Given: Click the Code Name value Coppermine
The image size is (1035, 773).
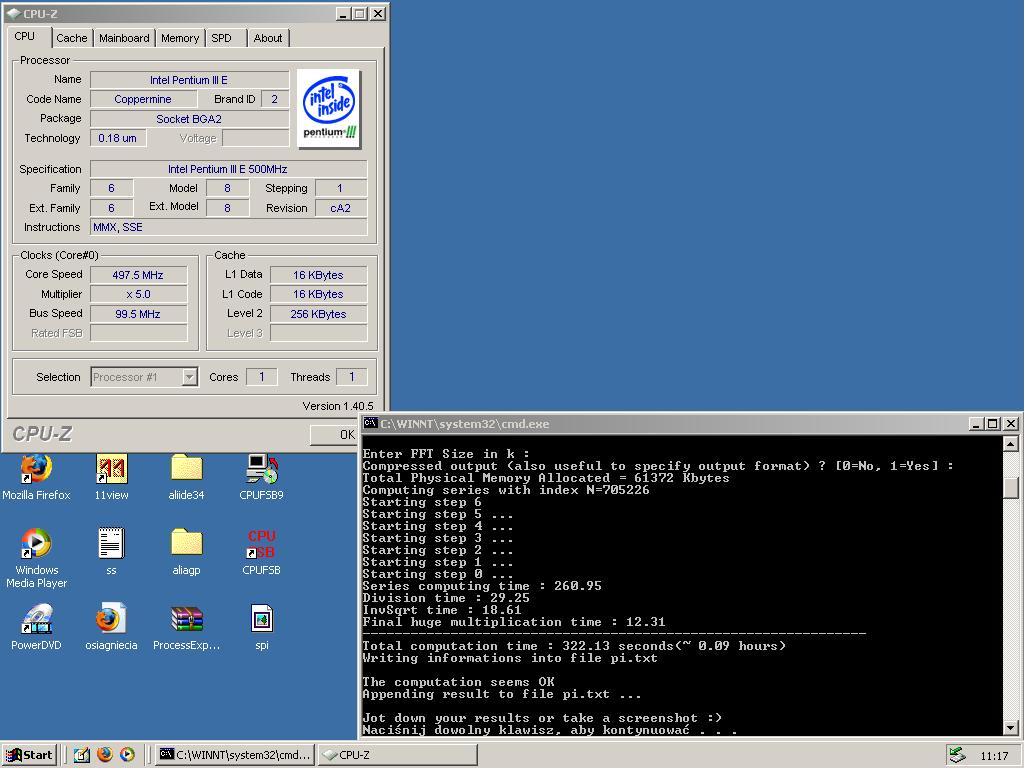Looking at the screenshot, I should click(143, 99).
